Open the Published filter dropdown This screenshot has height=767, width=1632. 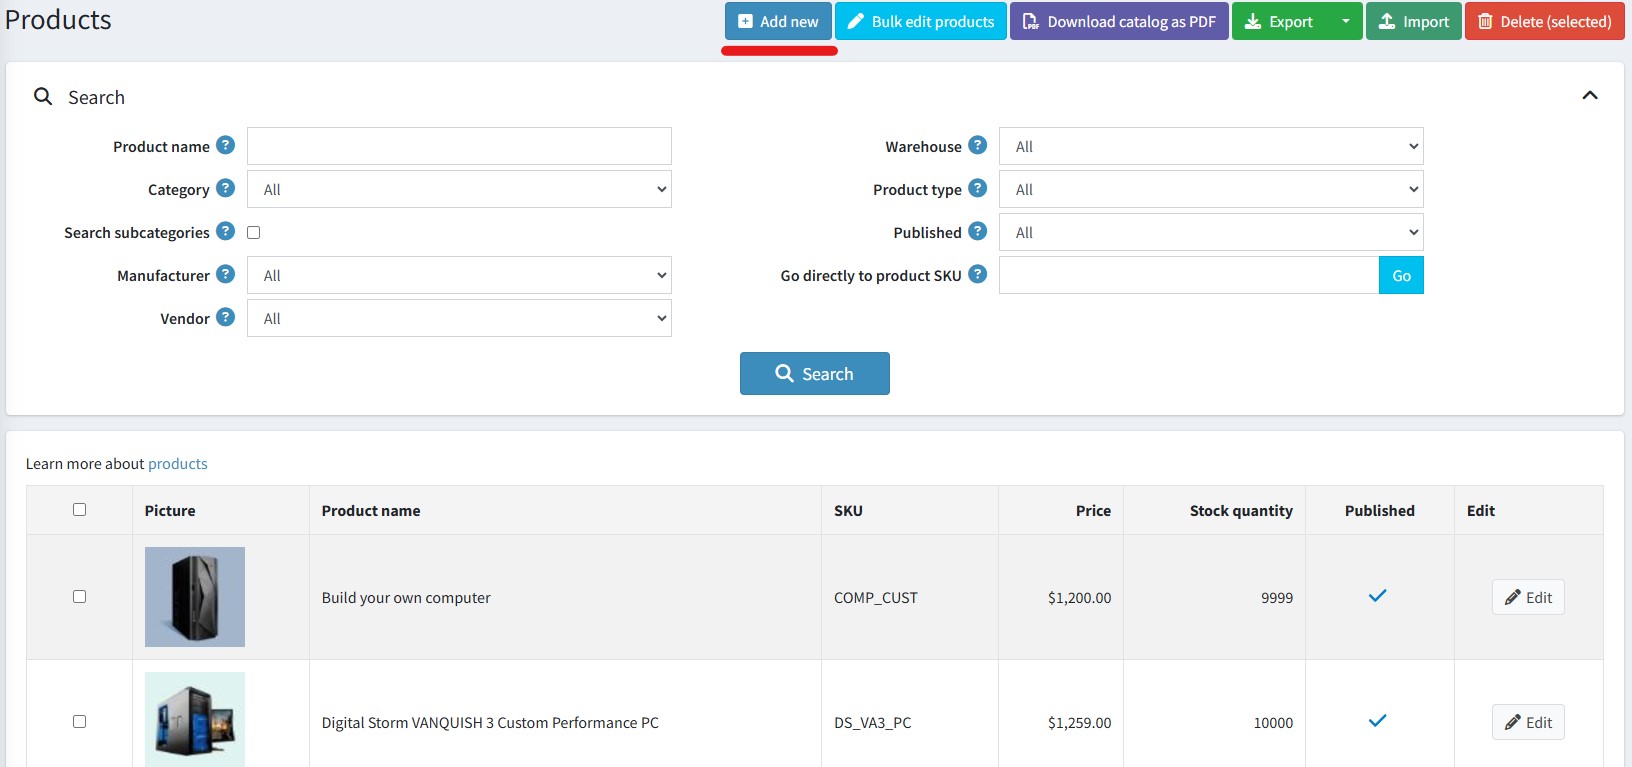coord(1210,233)
